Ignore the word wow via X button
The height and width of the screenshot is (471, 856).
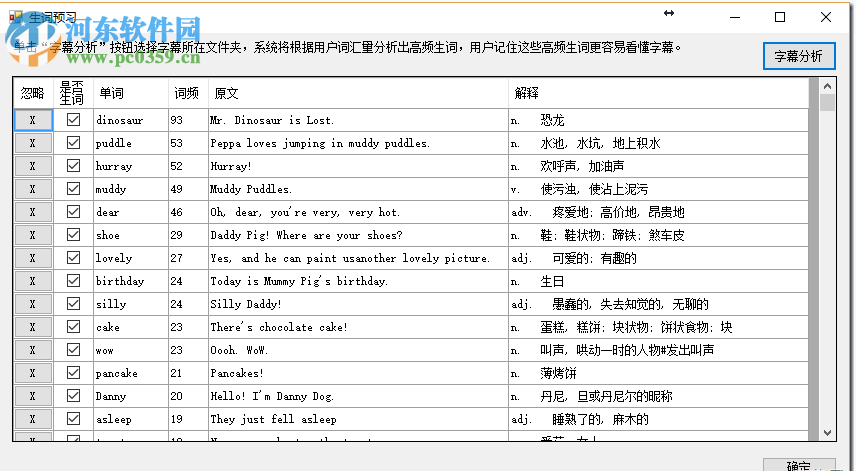33,350
